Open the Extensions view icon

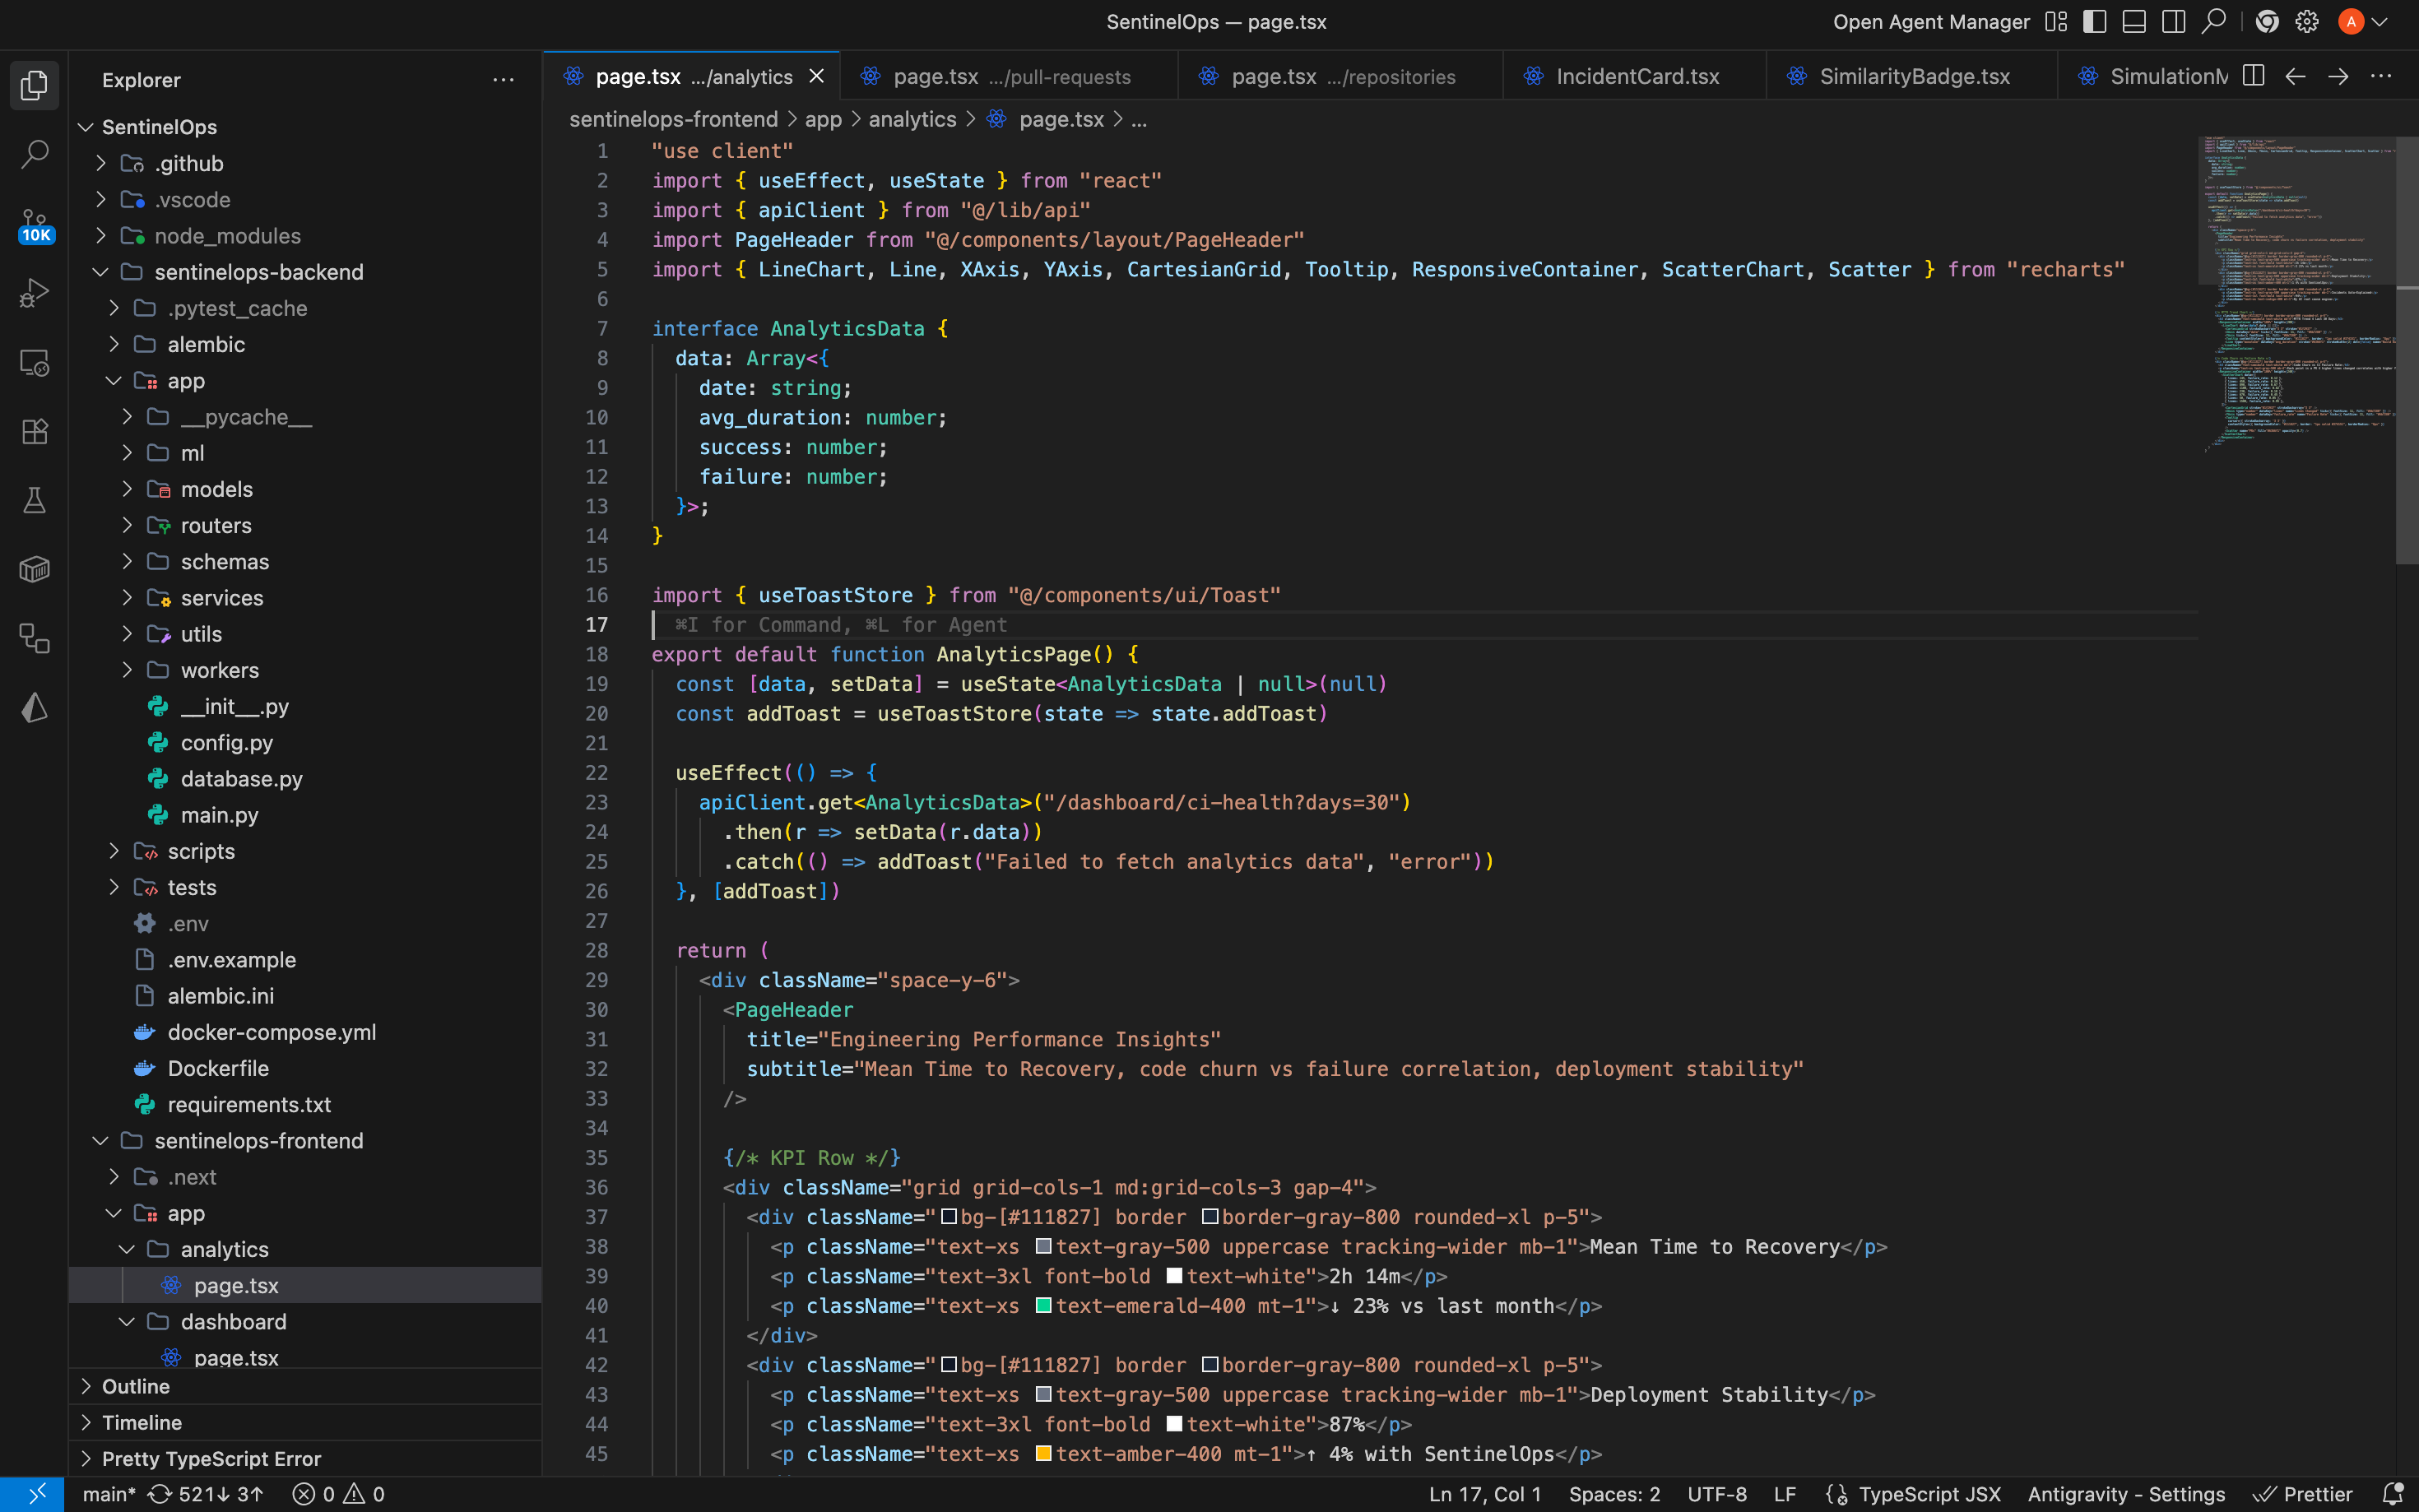[34, 431]
